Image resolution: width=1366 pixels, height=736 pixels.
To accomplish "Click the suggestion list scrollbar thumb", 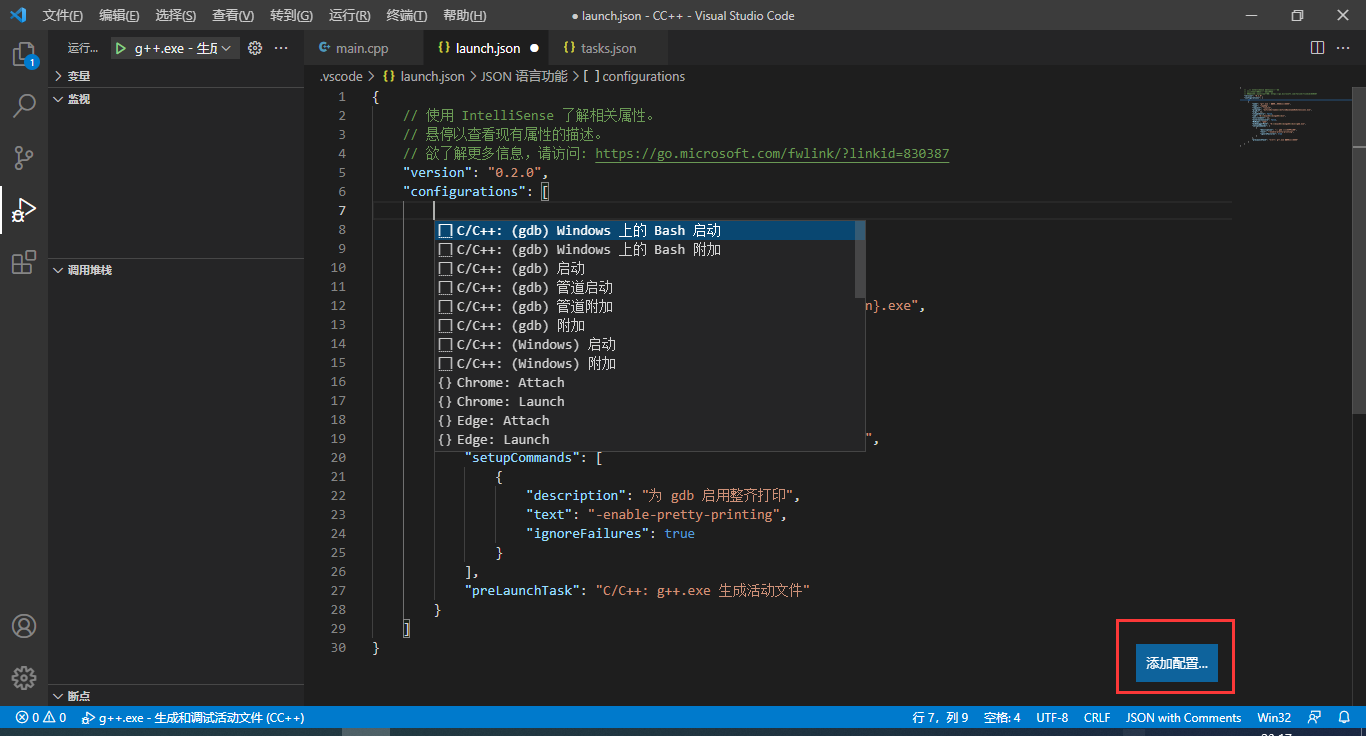I will coord(860,260).
